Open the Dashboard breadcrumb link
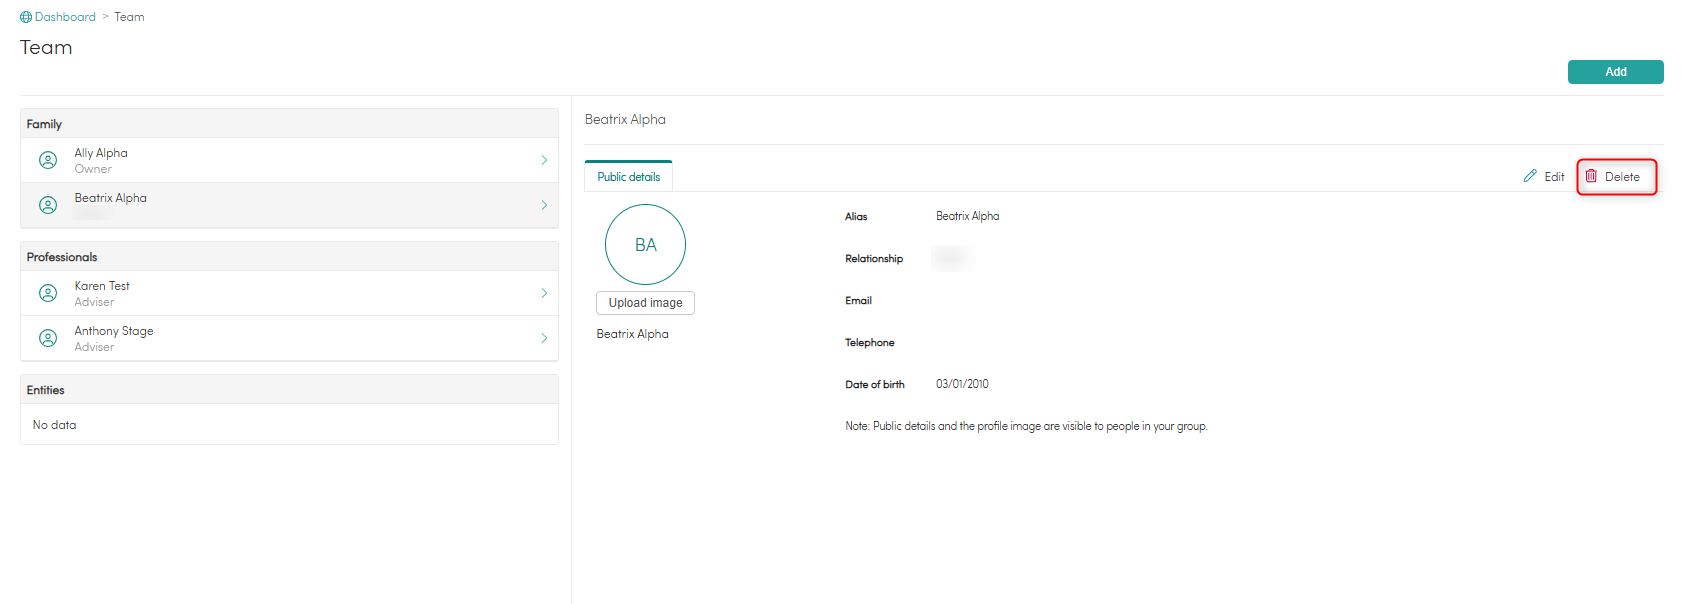Screen dimensions: 1688x604 click(65, 17)
